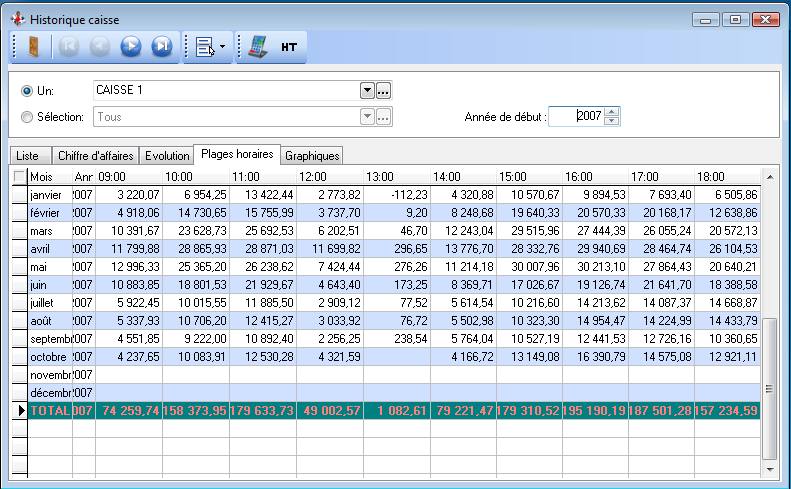791x489 pixels.
Task: Toggle the HT tax display button
Action: (x=288, y=46)
